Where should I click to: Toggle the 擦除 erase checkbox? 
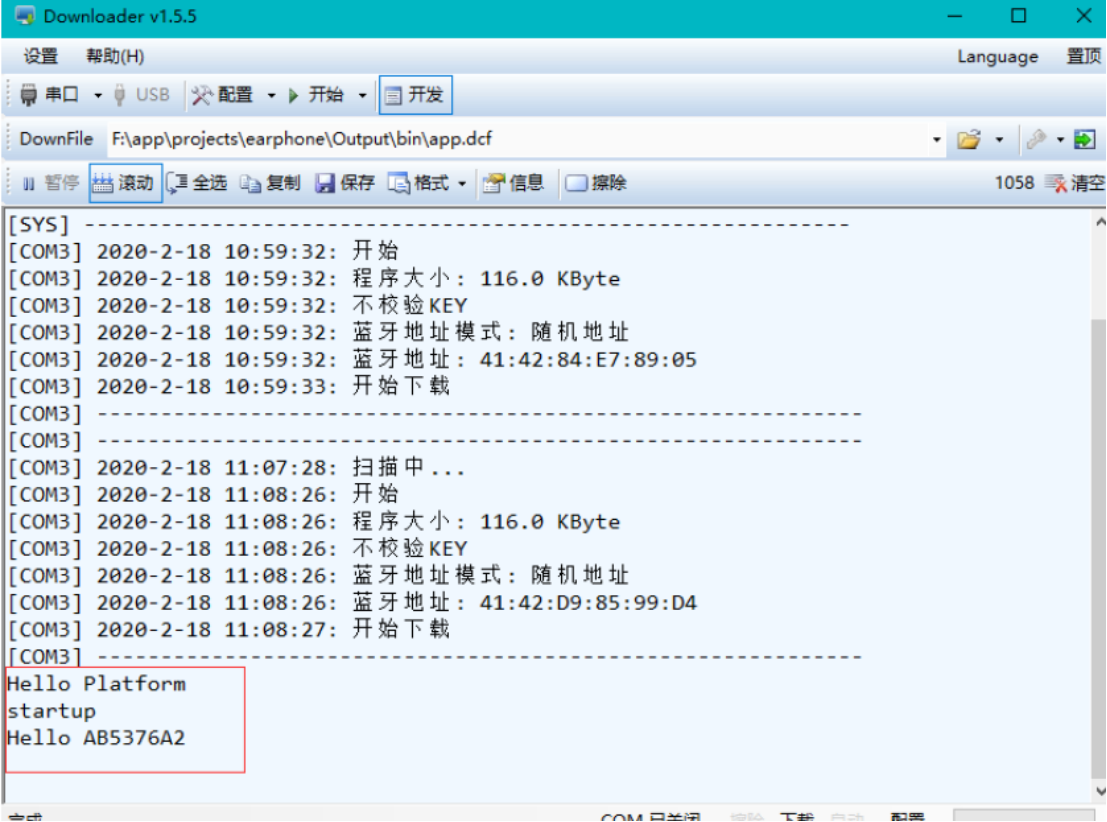(x=597, y=184)
